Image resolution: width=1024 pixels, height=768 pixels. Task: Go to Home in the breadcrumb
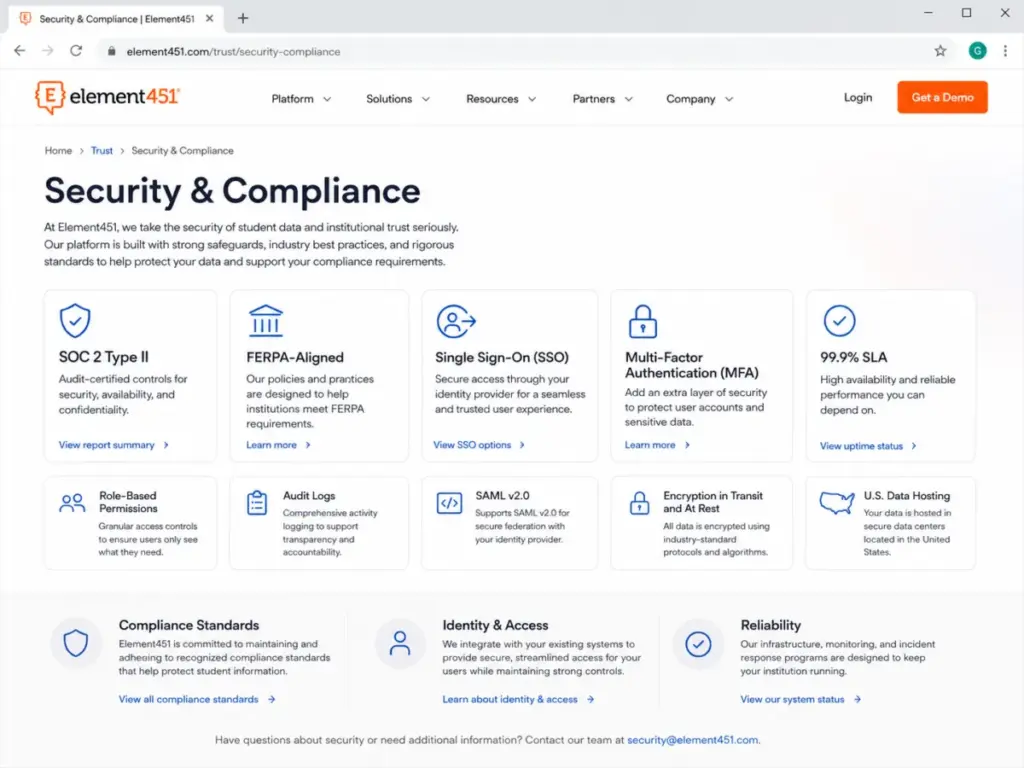click(x=58, y=150)
